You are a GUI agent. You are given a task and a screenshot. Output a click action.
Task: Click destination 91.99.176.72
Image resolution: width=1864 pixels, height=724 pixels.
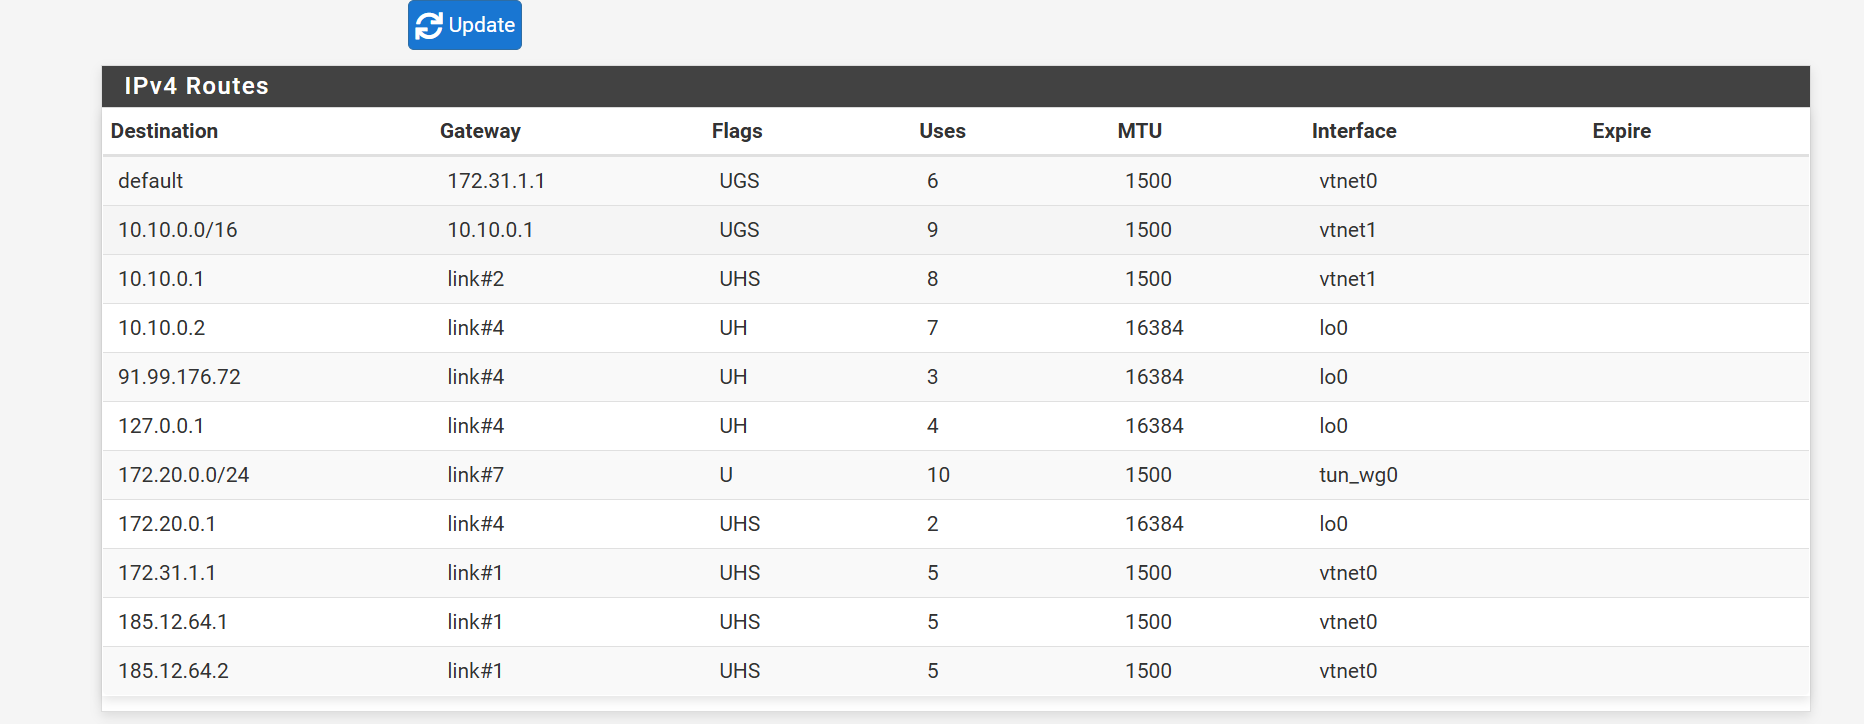(179, 377)
